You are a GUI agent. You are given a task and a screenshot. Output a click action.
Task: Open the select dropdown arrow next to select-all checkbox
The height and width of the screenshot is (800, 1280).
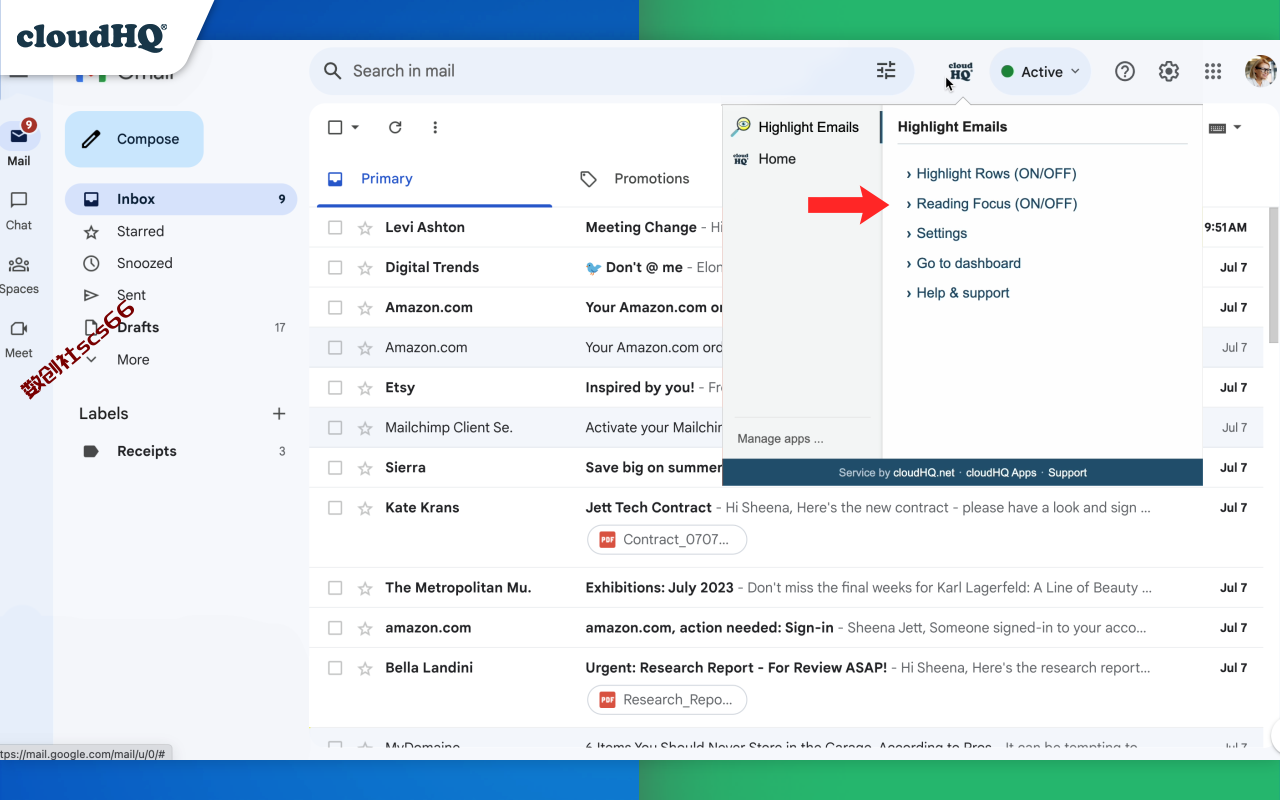click(355, 127)
